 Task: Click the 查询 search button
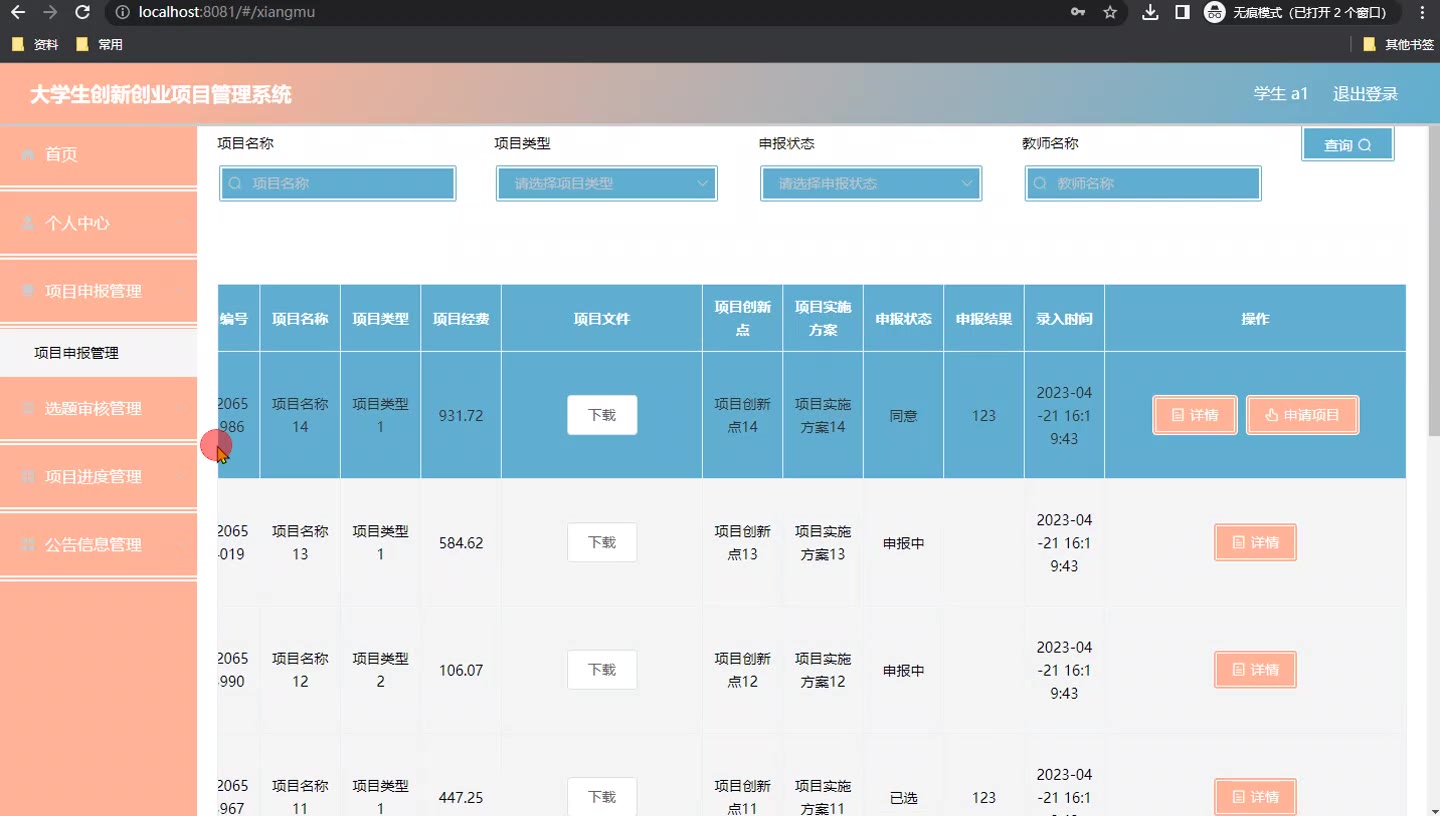1347,145
